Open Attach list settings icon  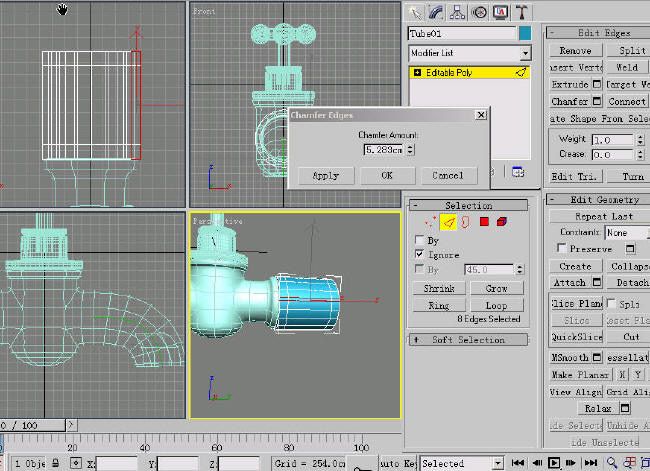(597, 282)
